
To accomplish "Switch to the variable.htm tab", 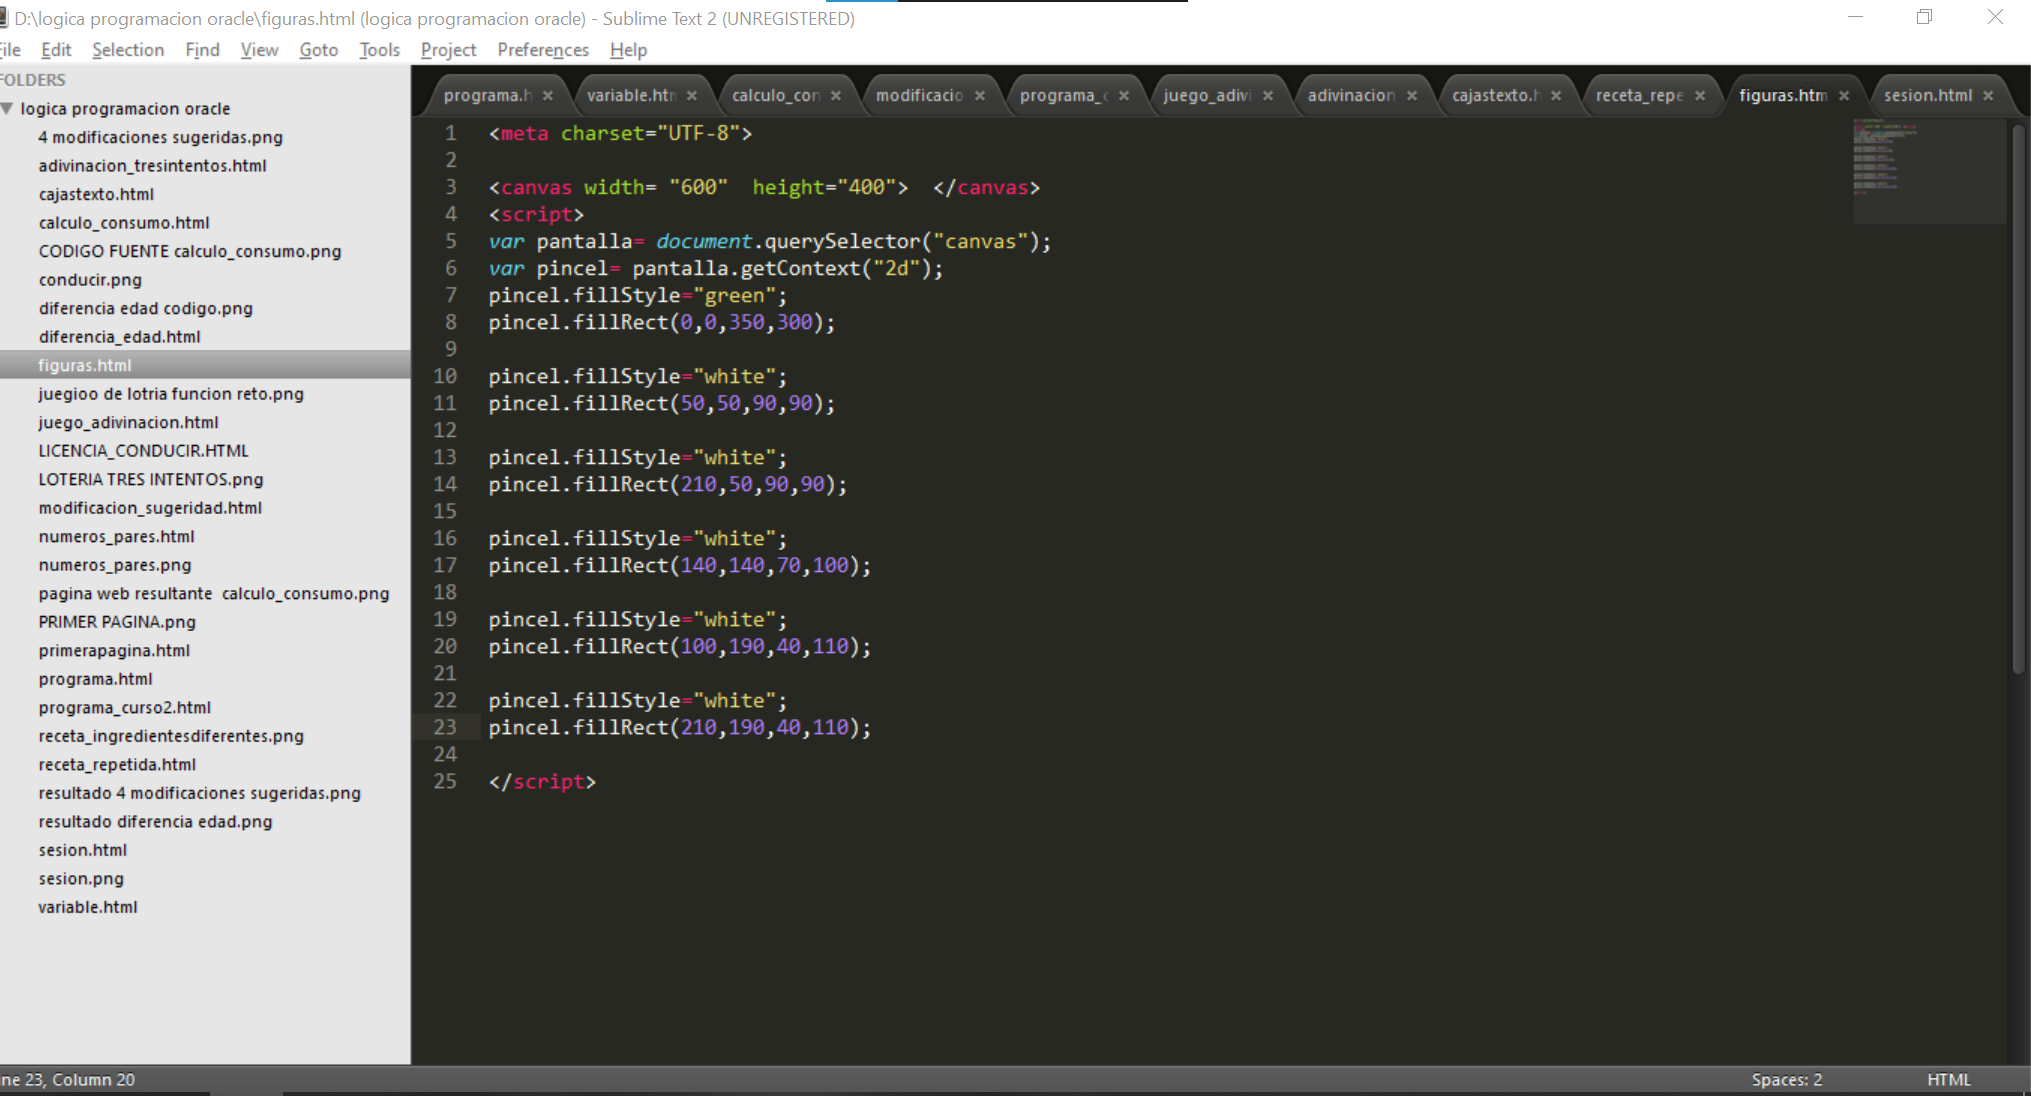I will [x=632, y=96].
